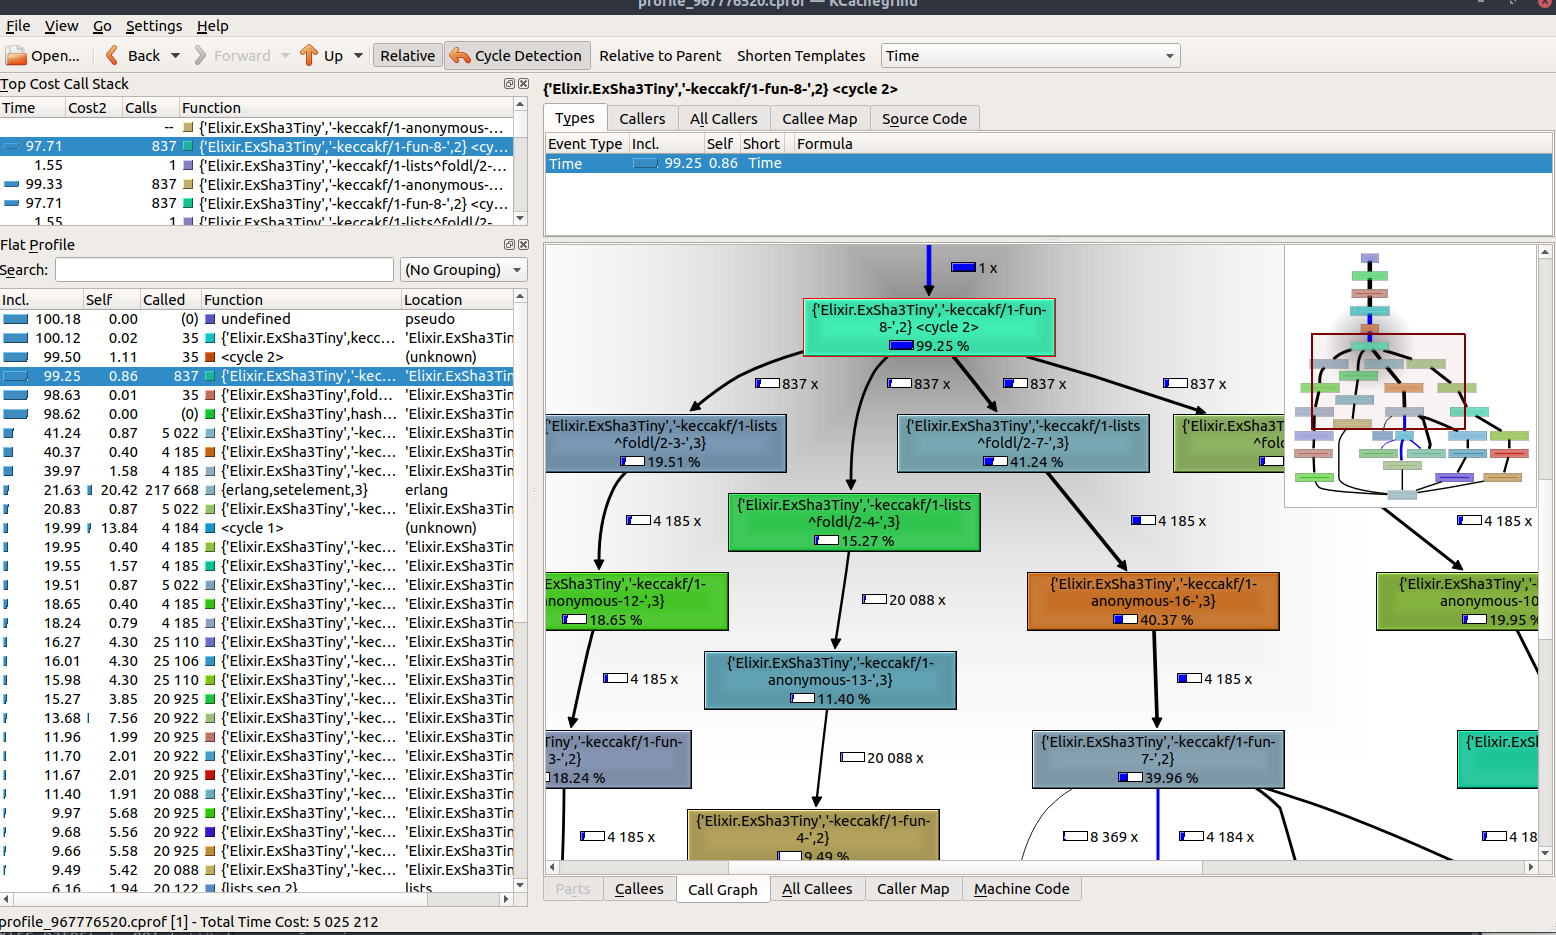The width and height of the screenshot is (1556, 935).
Task: Click the Shorten Templates button
Action: (x=800, y=56)
